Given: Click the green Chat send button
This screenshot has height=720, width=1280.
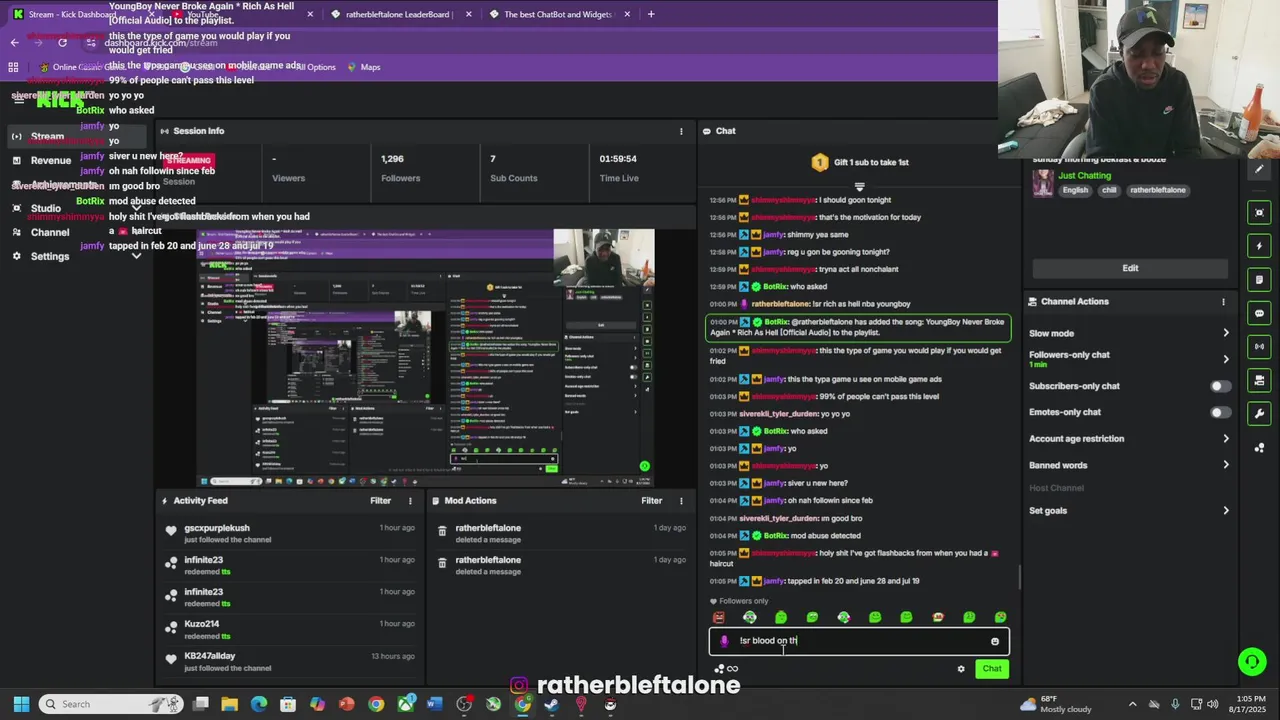Looking at the screenshot, I should [991, 669].
